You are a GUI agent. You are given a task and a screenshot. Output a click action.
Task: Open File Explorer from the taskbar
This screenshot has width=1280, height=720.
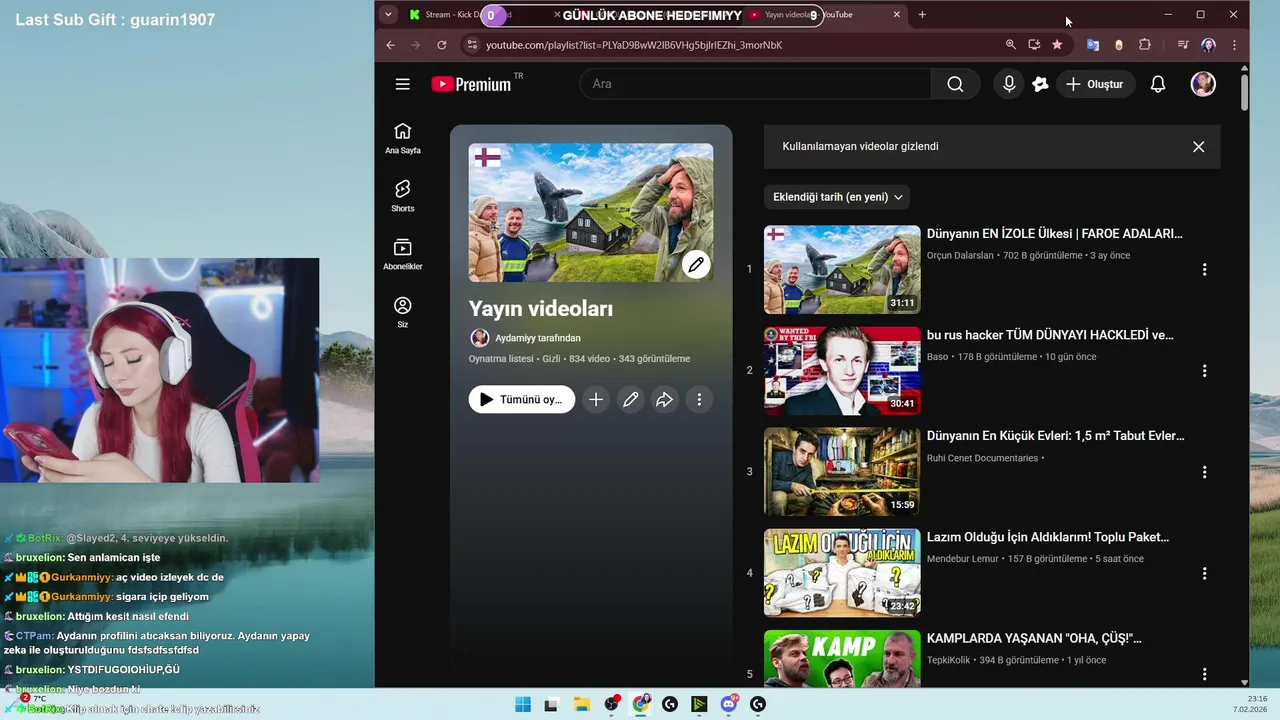click(x=582, y=705)
